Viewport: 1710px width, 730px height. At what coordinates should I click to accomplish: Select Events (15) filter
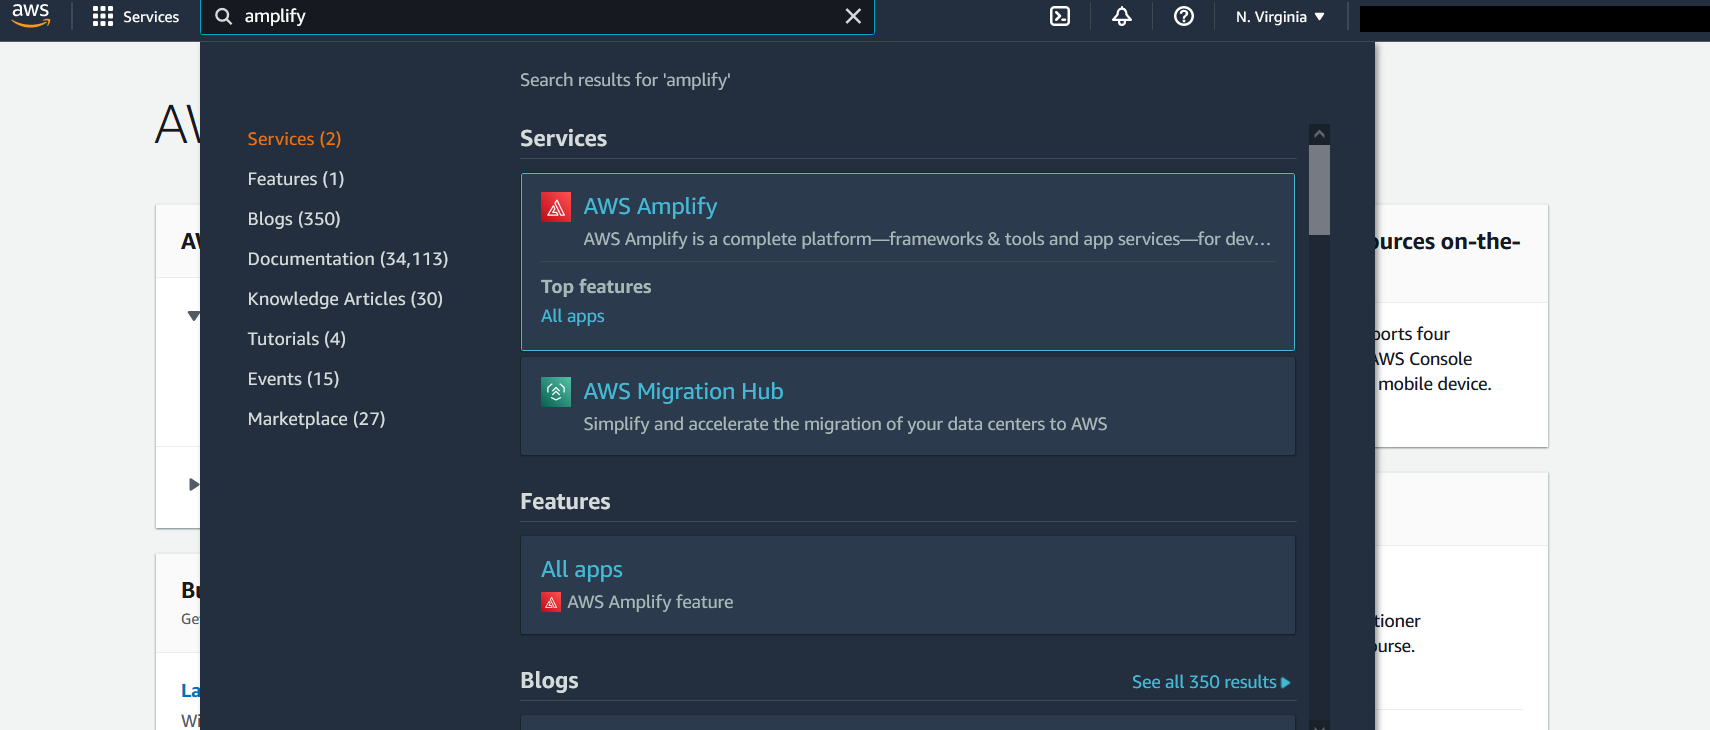pos(293,379)
